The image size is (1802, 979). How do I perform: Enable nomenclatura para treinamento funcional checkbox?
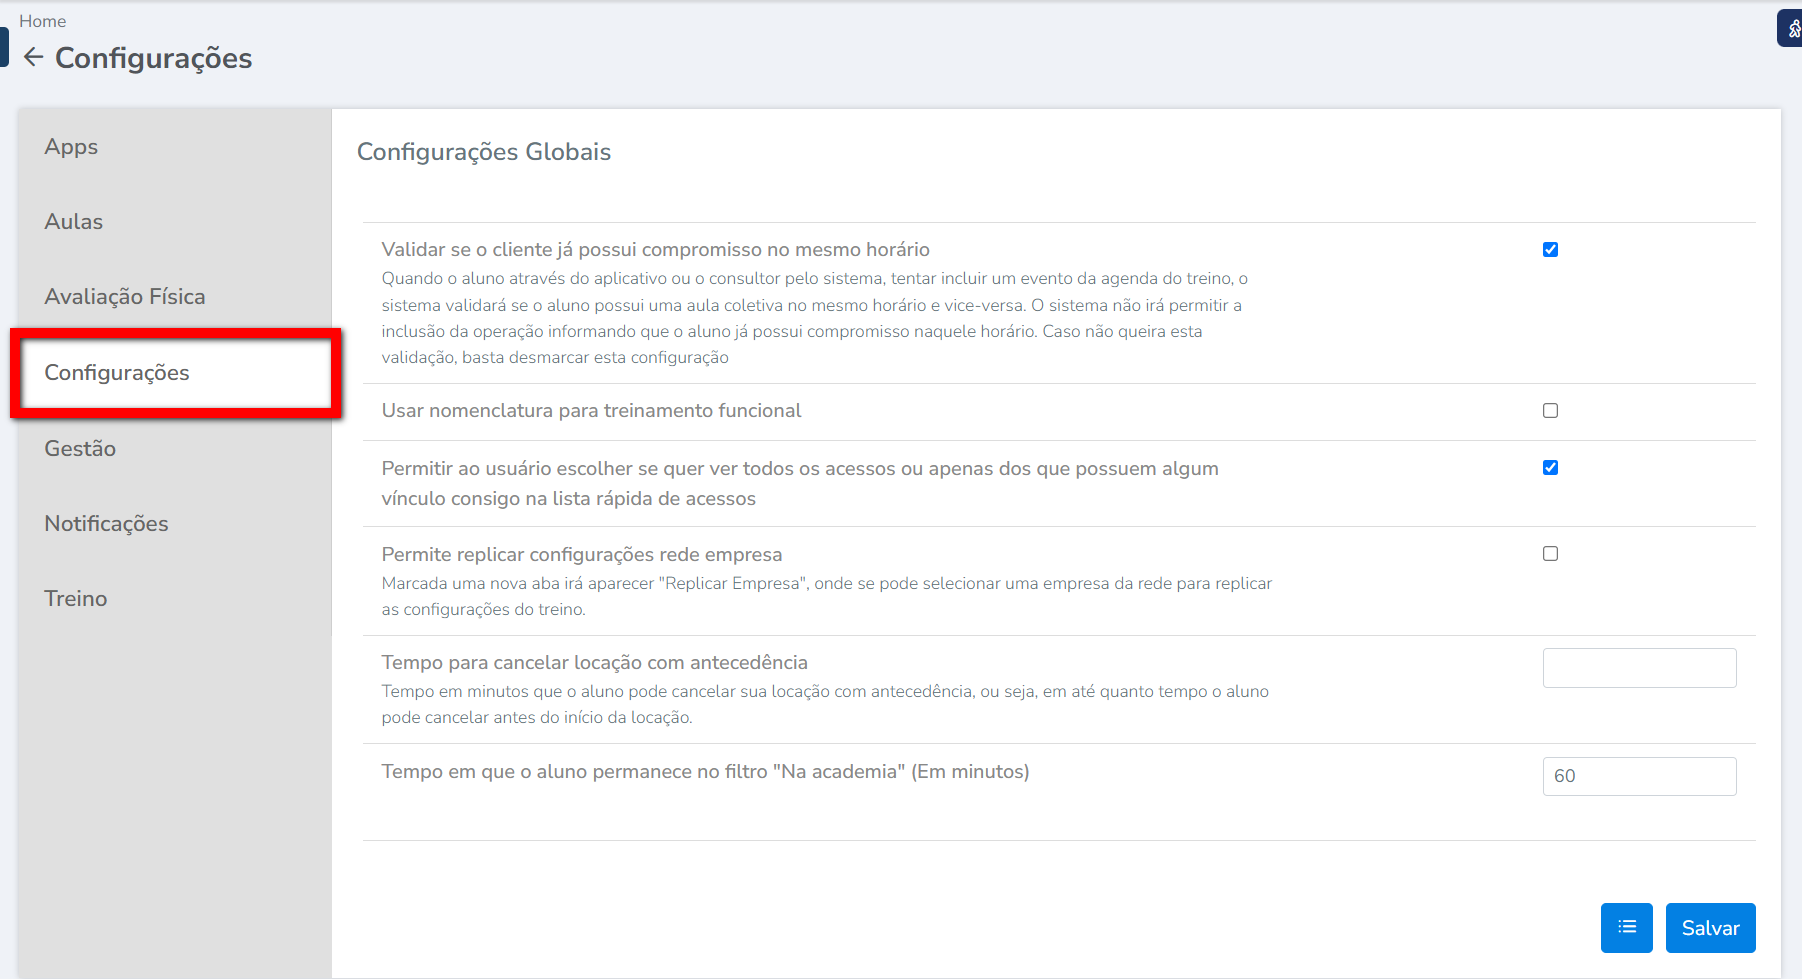(x=1550, y=411)
